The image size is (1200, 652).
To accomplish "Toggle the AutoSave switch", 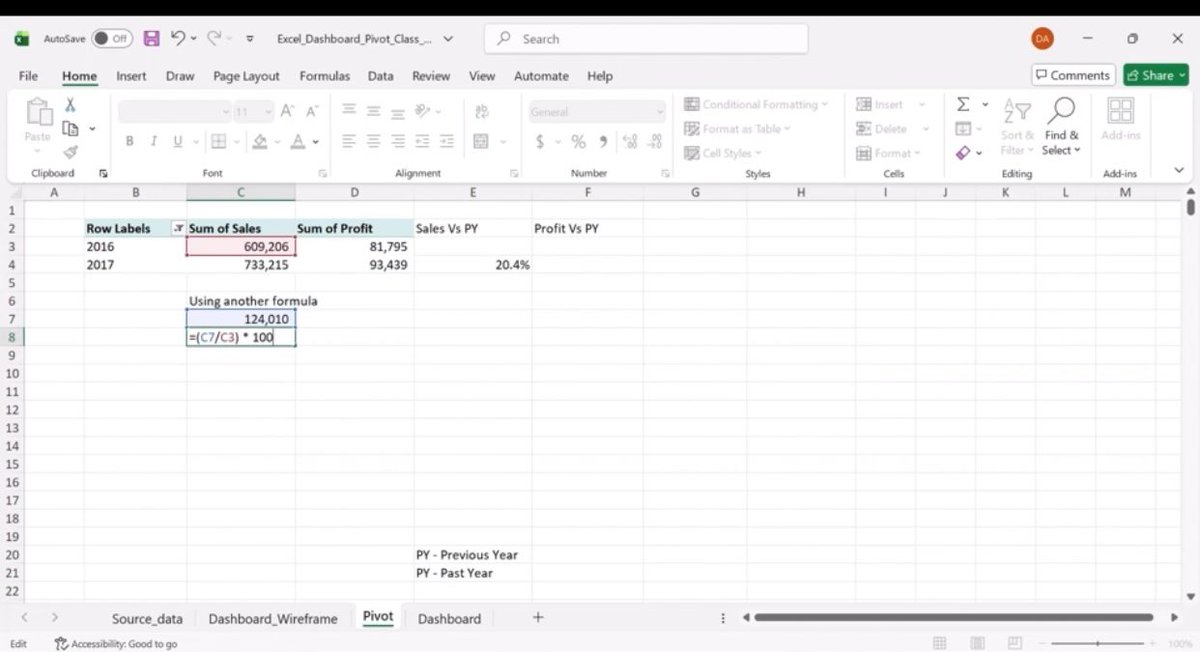I will click(x=112, y=39).
